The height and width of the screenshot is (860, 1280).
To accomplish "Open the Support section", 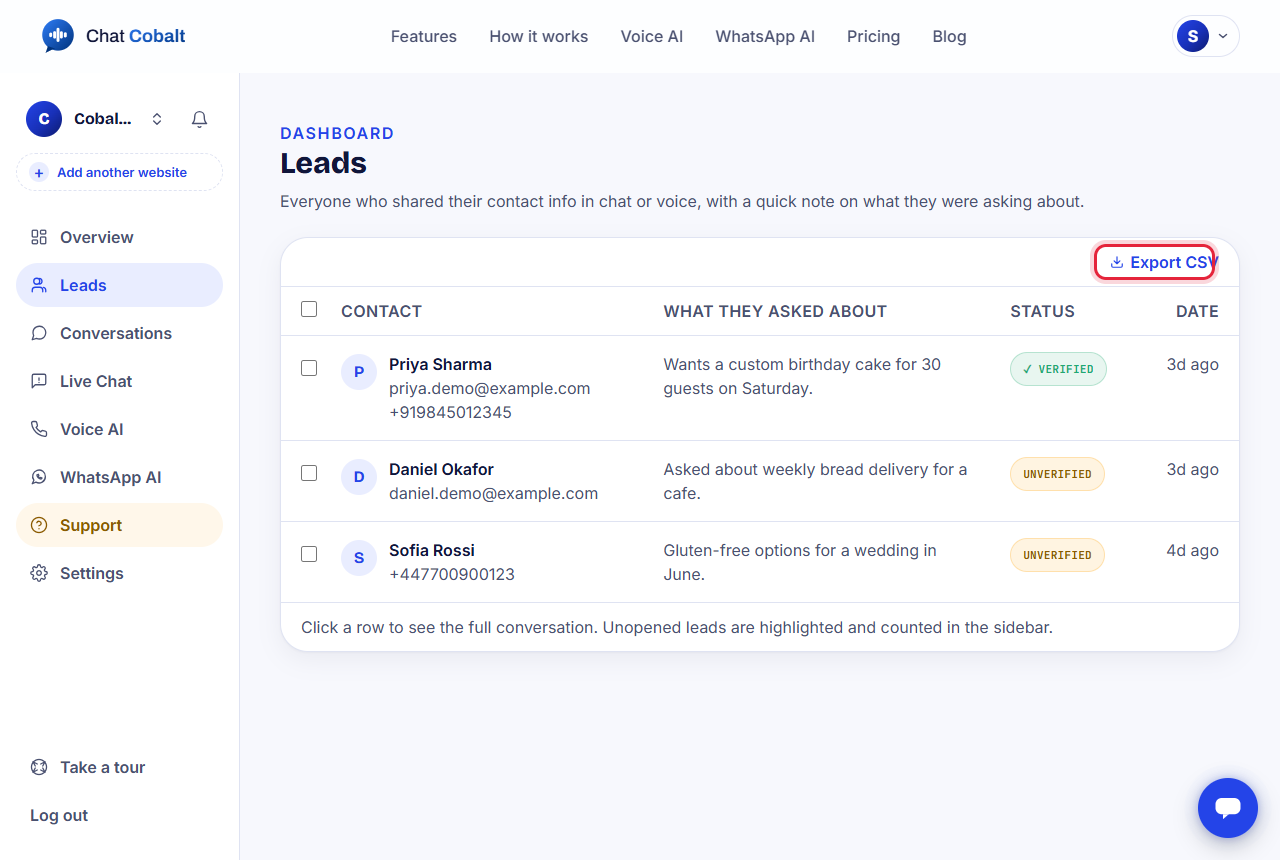I will [119, 525].
